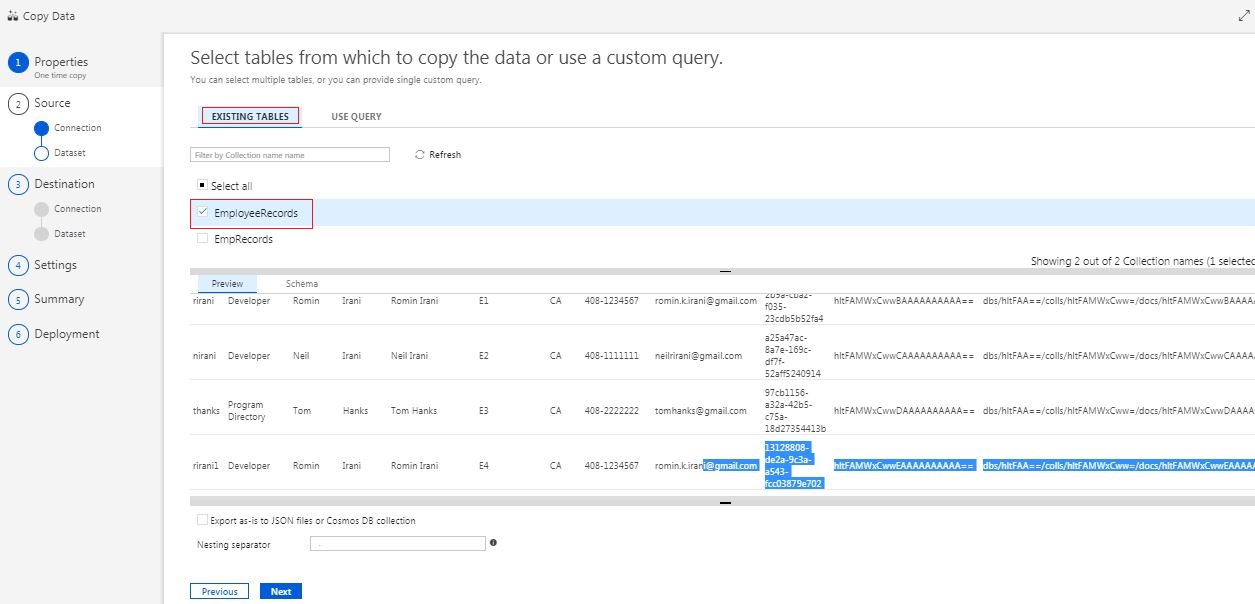Click the Copy Data icon top left

tap(14, 15)
